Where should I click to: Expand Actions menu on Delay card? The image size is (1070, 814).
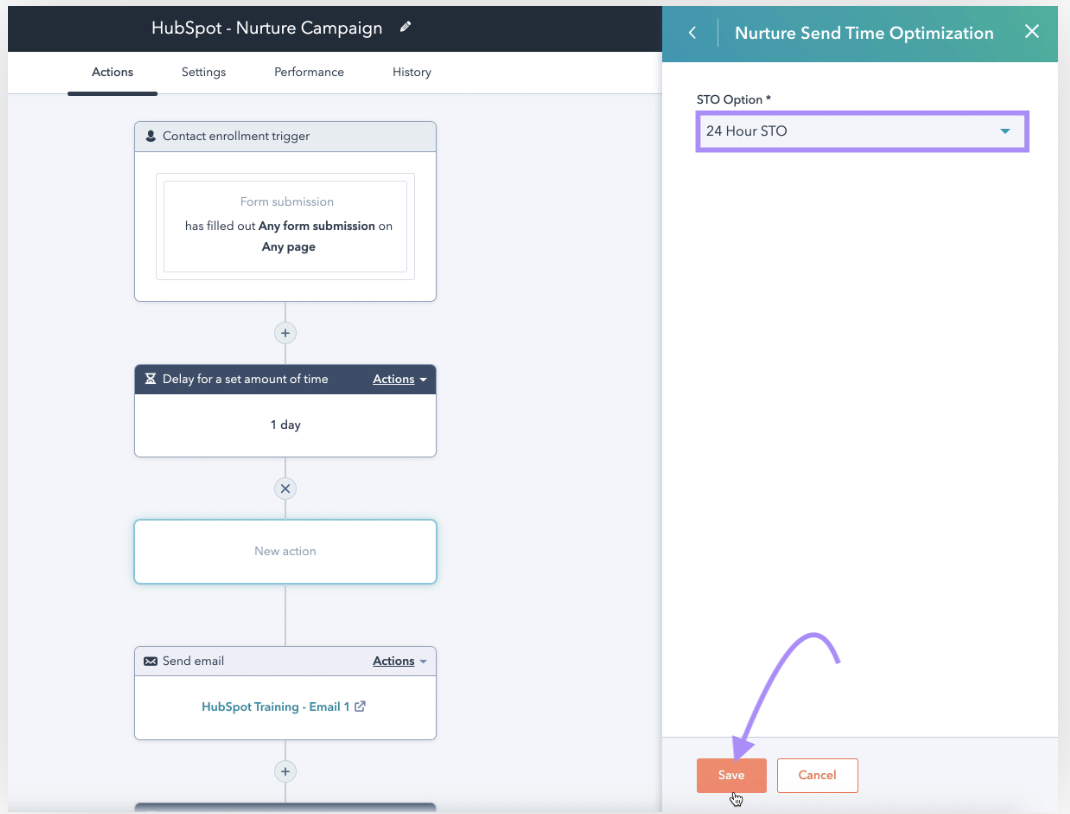399,379
